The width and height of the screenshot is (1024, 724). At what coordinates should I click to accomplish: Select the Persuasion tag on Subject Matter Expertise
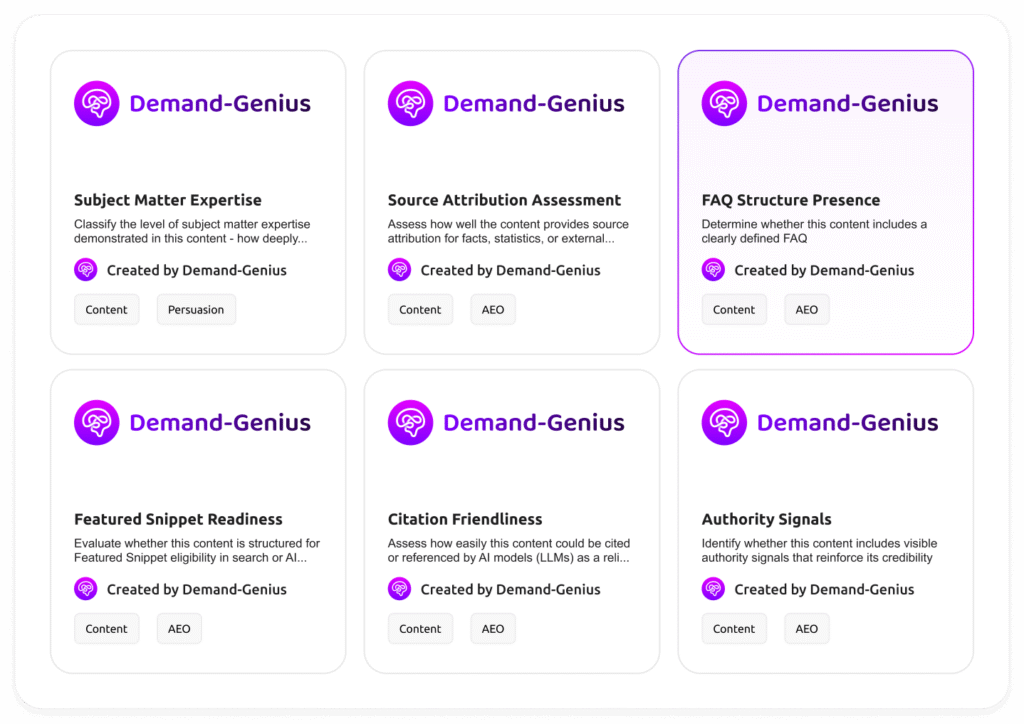pos(196,310)
